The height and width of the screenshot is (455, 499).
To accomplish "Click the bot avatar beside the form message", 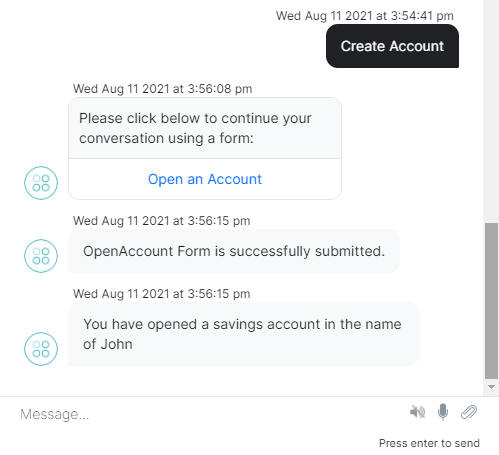I will pos(41,183).
